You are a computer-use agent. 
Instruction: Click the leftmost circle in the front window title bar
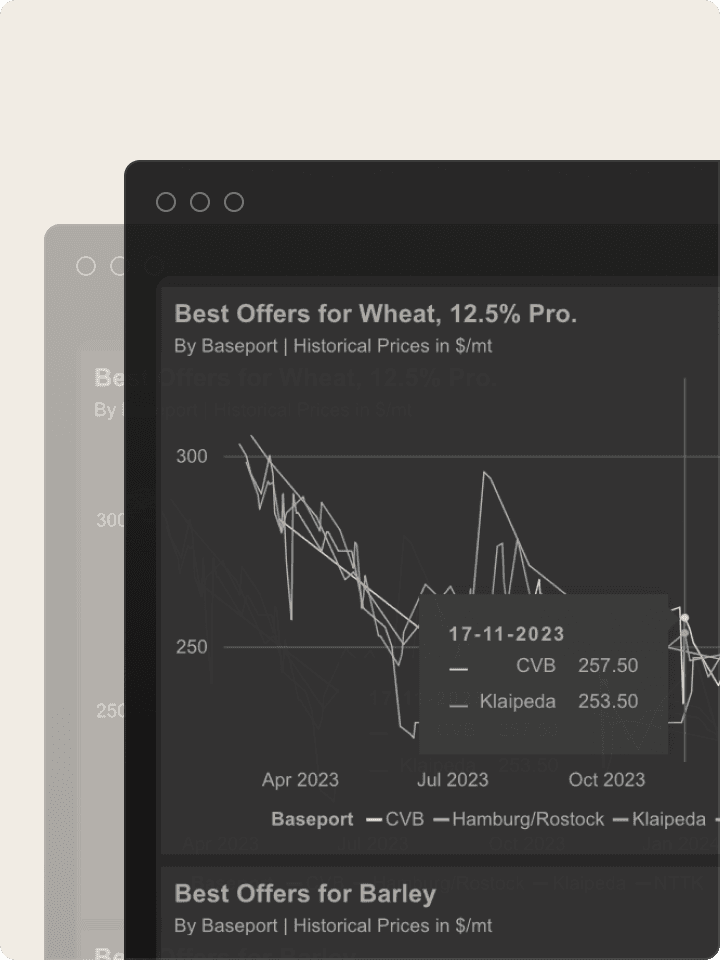166,202
